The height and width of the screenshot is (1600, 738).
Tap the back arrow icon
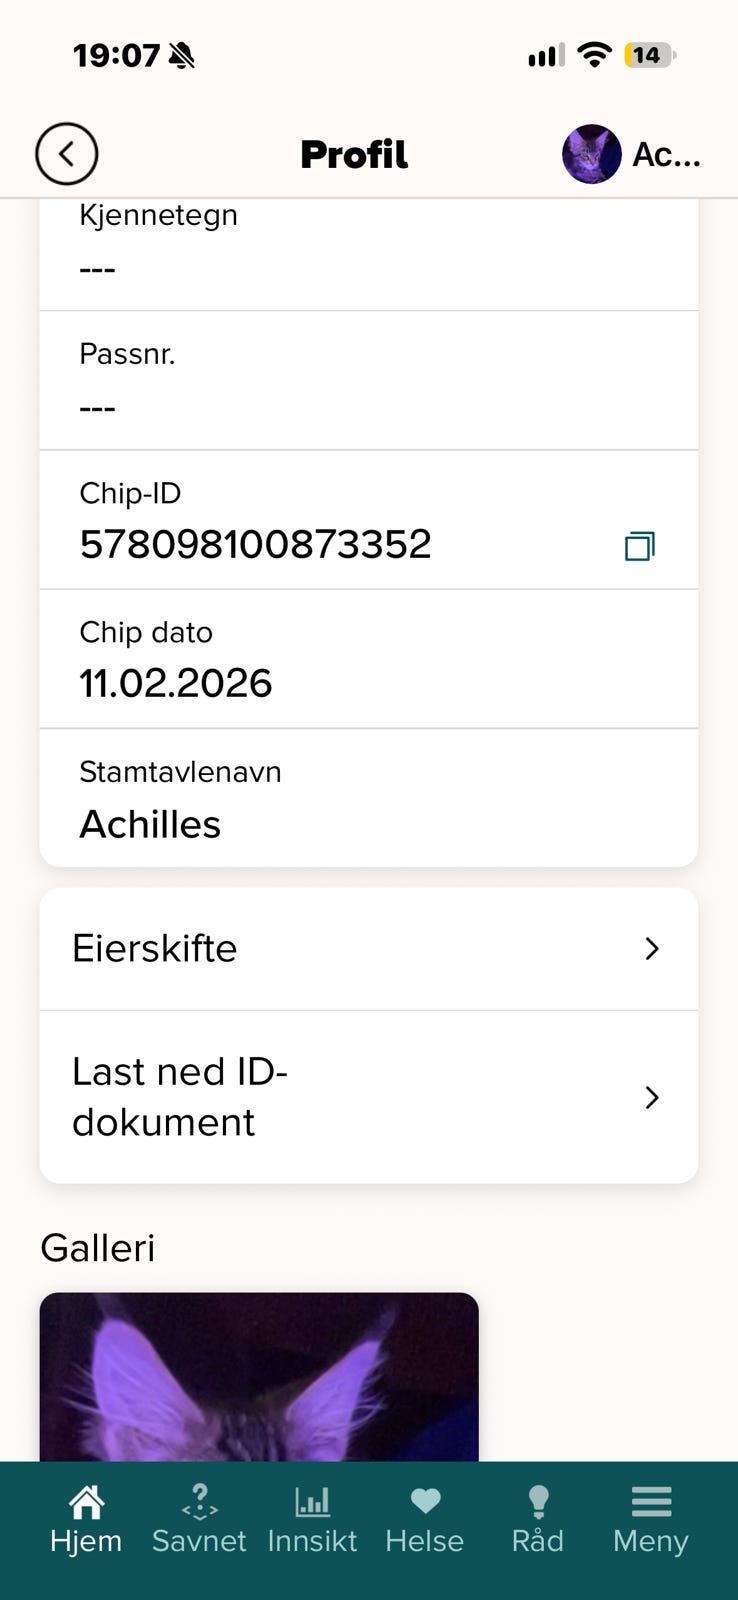[67, 154]
